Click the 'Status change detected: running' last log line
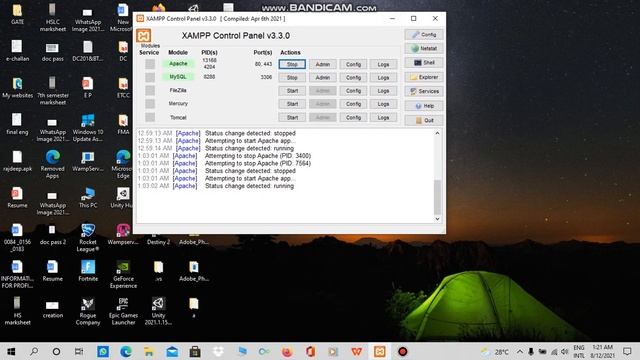The image size is (640, 360). click(249, 186)
